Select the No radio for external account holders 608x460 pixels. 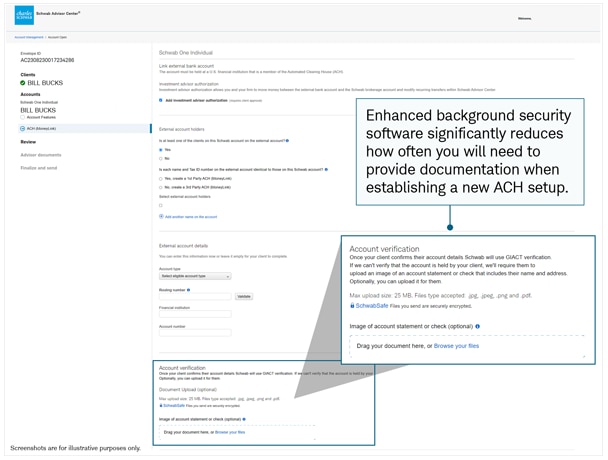tap(161, 159)
